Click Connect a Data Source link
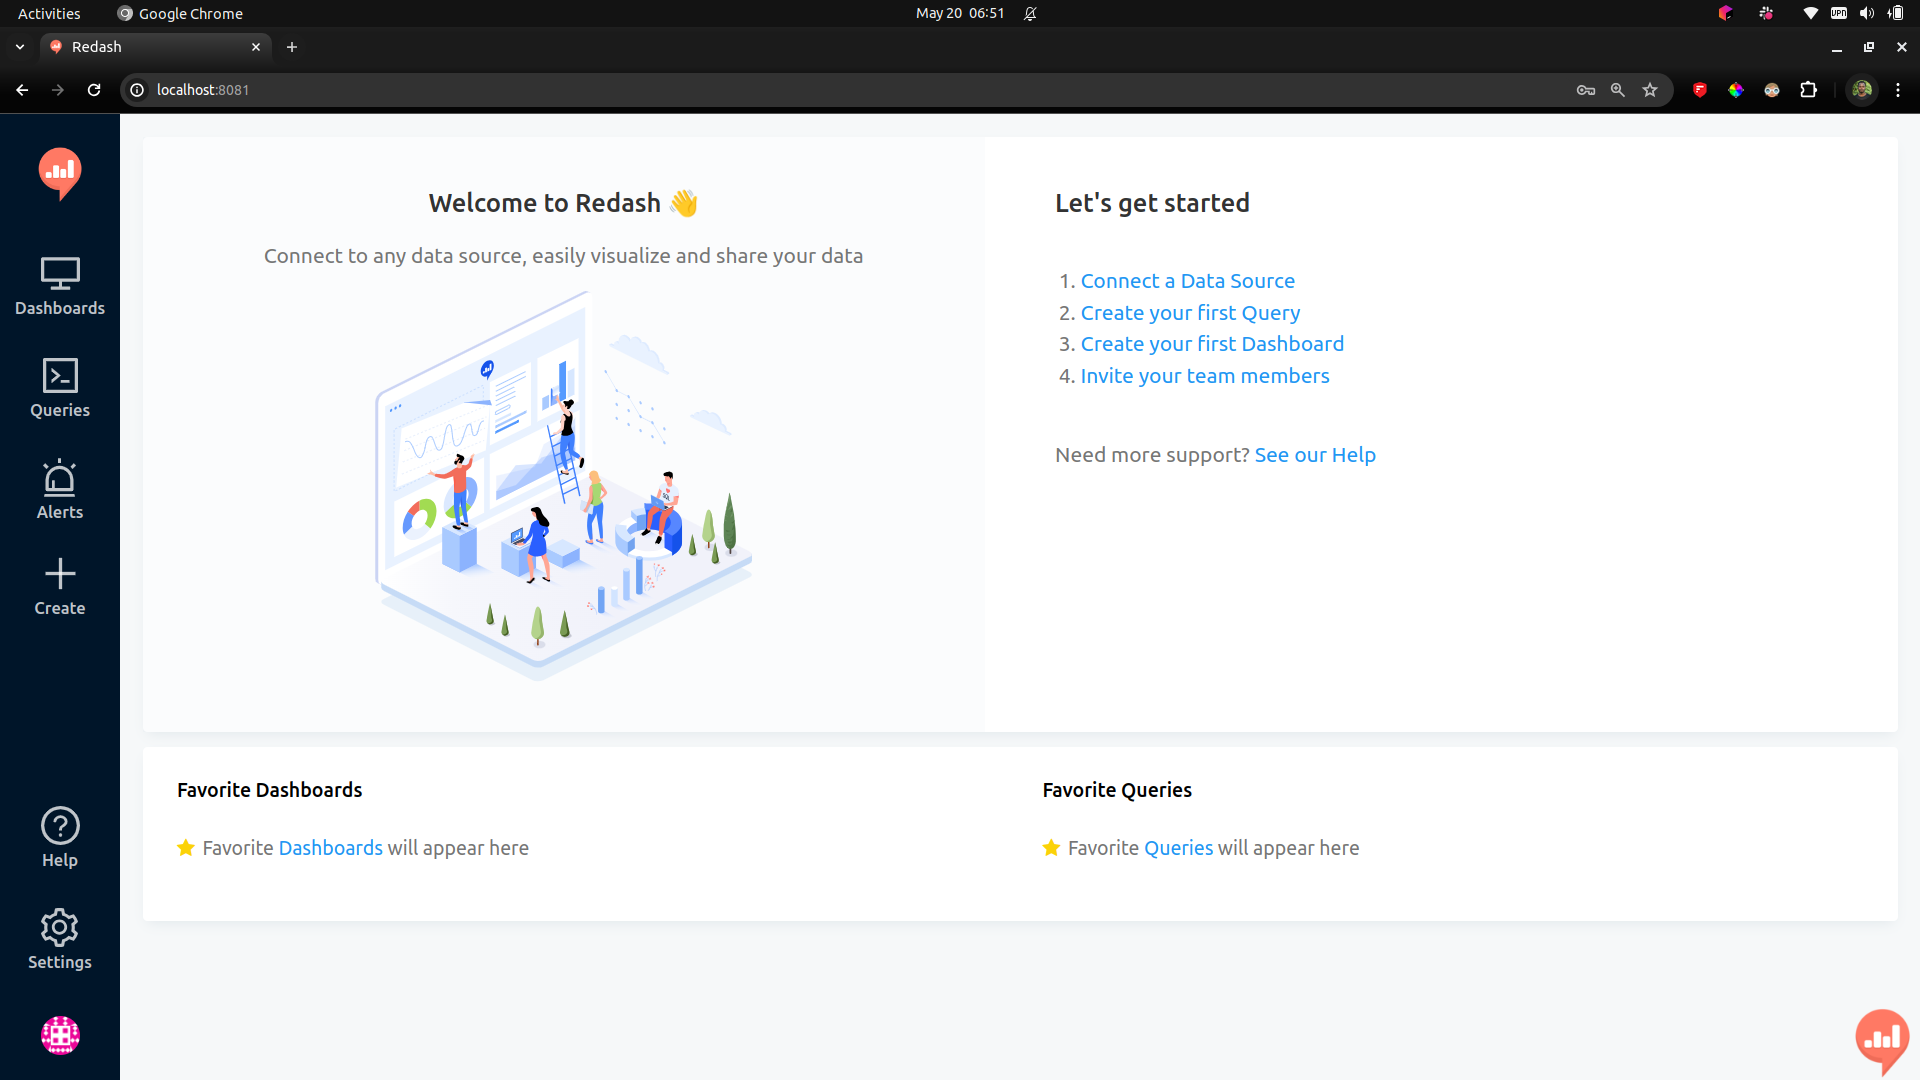1920x1080 pixels. (1187, 281)
